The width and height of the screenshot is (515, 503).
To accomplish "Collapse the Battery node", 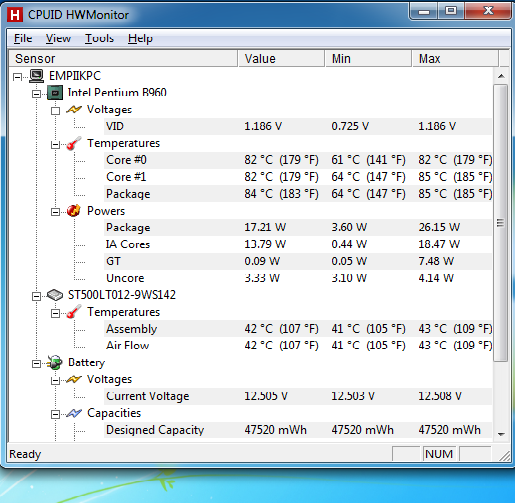I will [x=36, y=364].
